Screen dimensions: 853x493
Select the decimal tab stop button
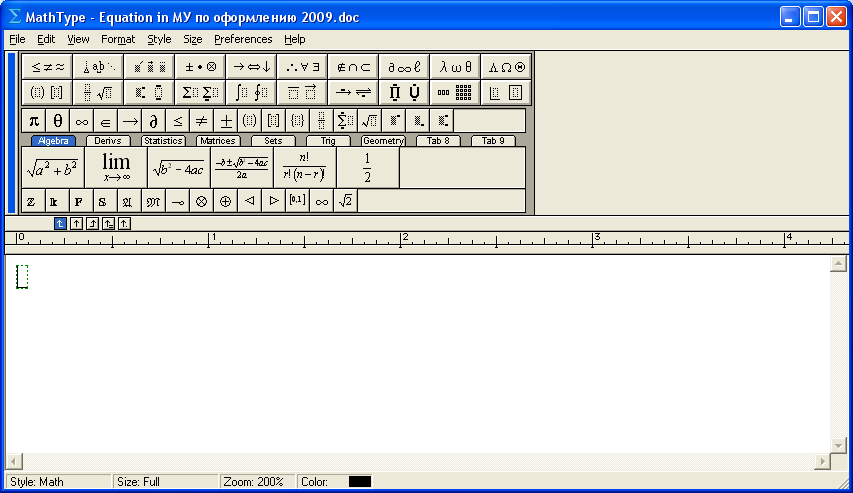pyautogui.click(x=125, y=223)
